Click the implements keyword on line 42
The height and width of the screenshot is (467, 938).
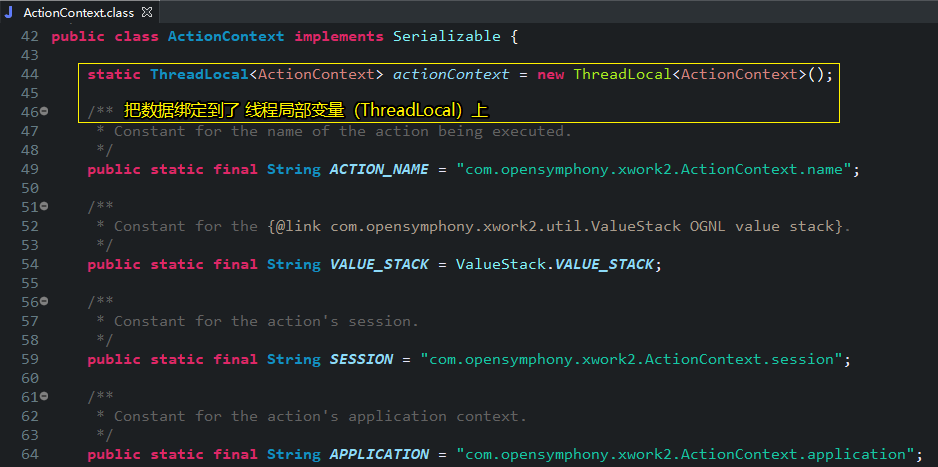click(339, 36)
